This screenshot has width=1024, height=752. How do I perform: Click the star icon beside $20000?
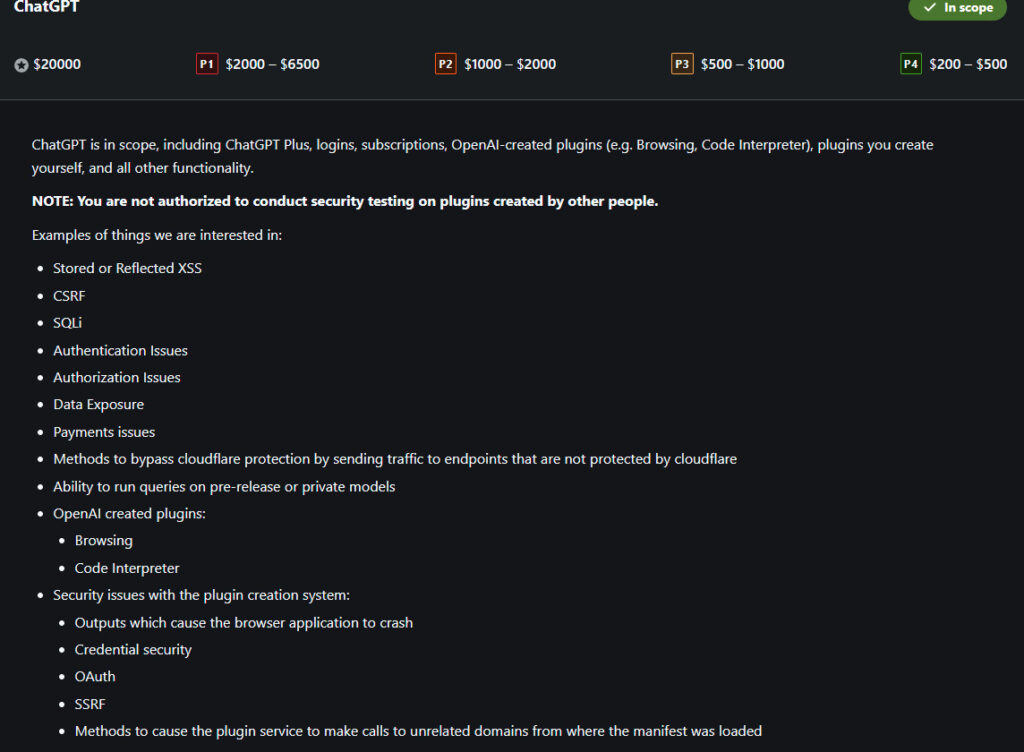[x=22, y=65]
